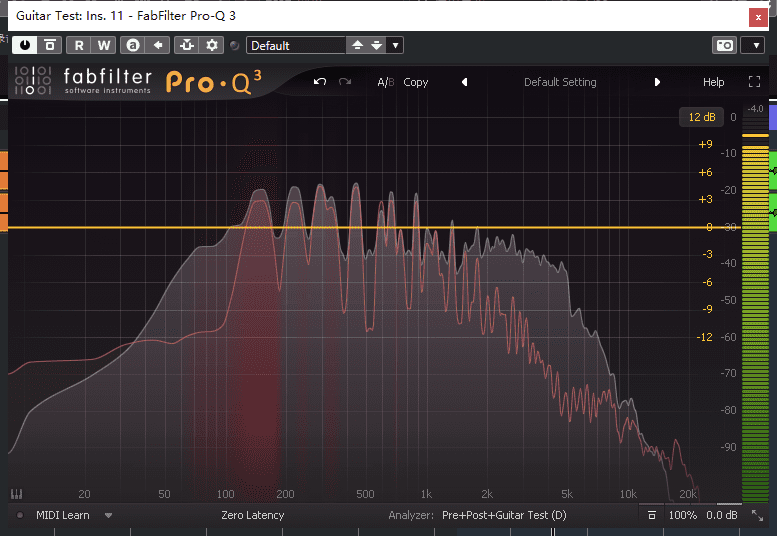Image resolution: width=777 pixels, height=536 pixels.
Task: Click the 0.0 dB output level value
Action: 722,515
